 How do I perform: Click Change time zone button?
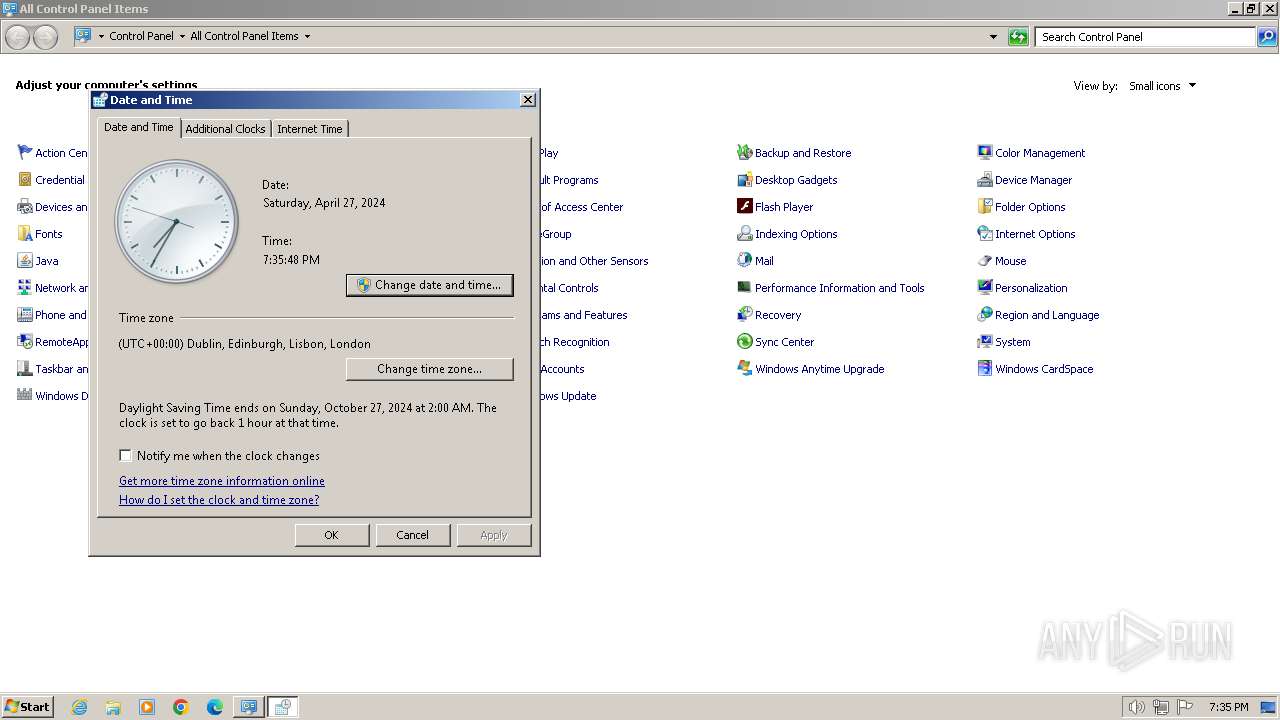tap(430, 369)
